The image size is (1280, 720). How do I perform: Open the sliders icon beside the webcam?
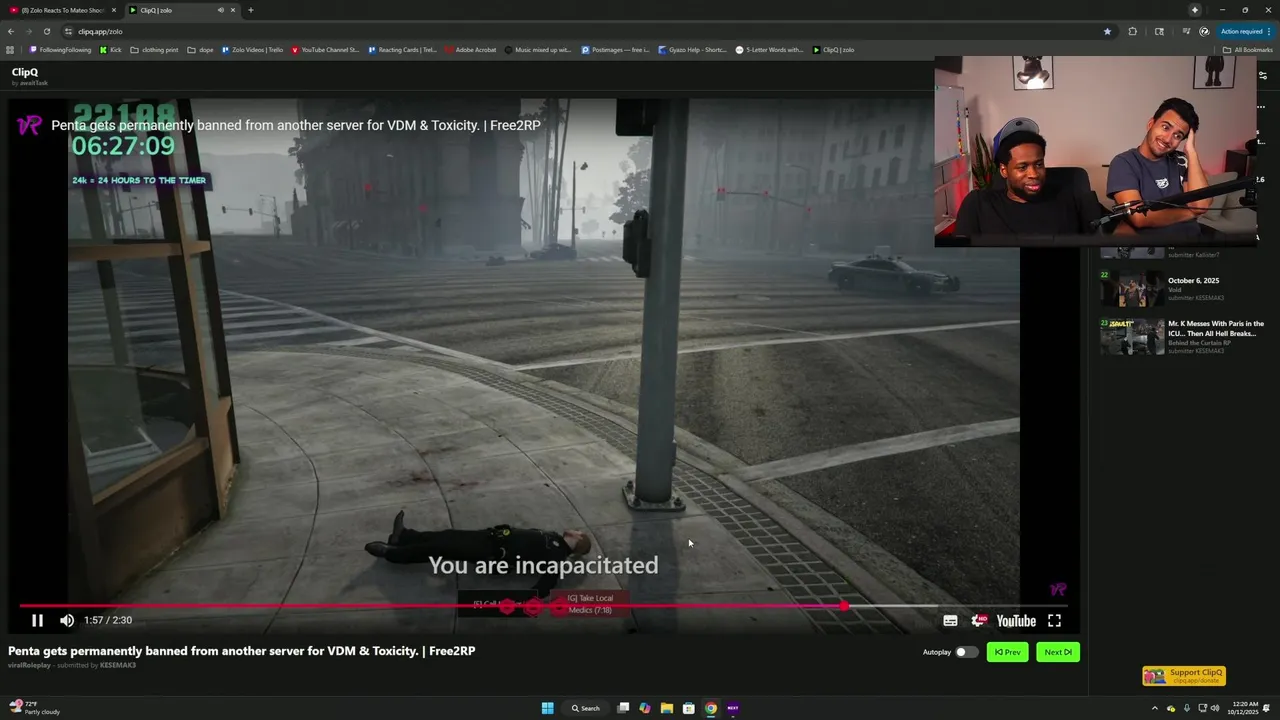pos(1263,76)
